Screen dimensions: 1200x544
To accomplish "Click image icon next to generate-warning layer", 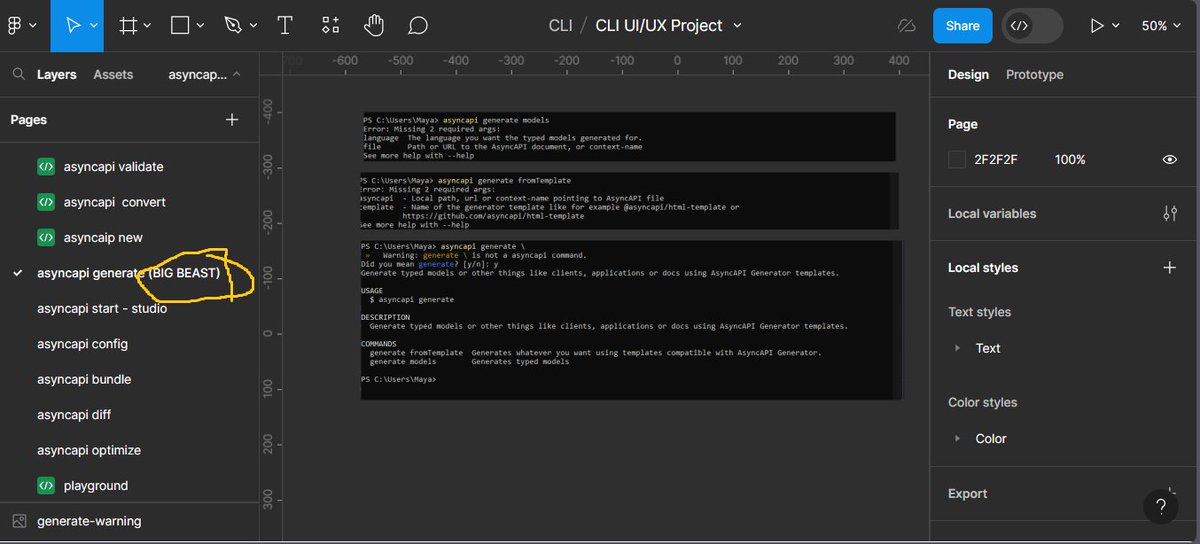I will point(19,521).
